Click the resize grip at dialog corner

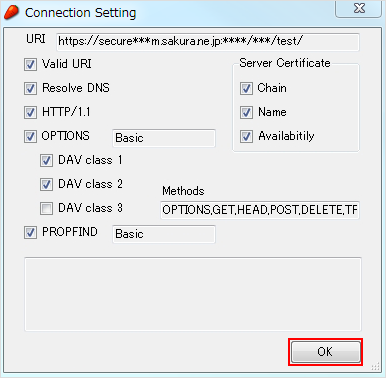click(376, 367)
